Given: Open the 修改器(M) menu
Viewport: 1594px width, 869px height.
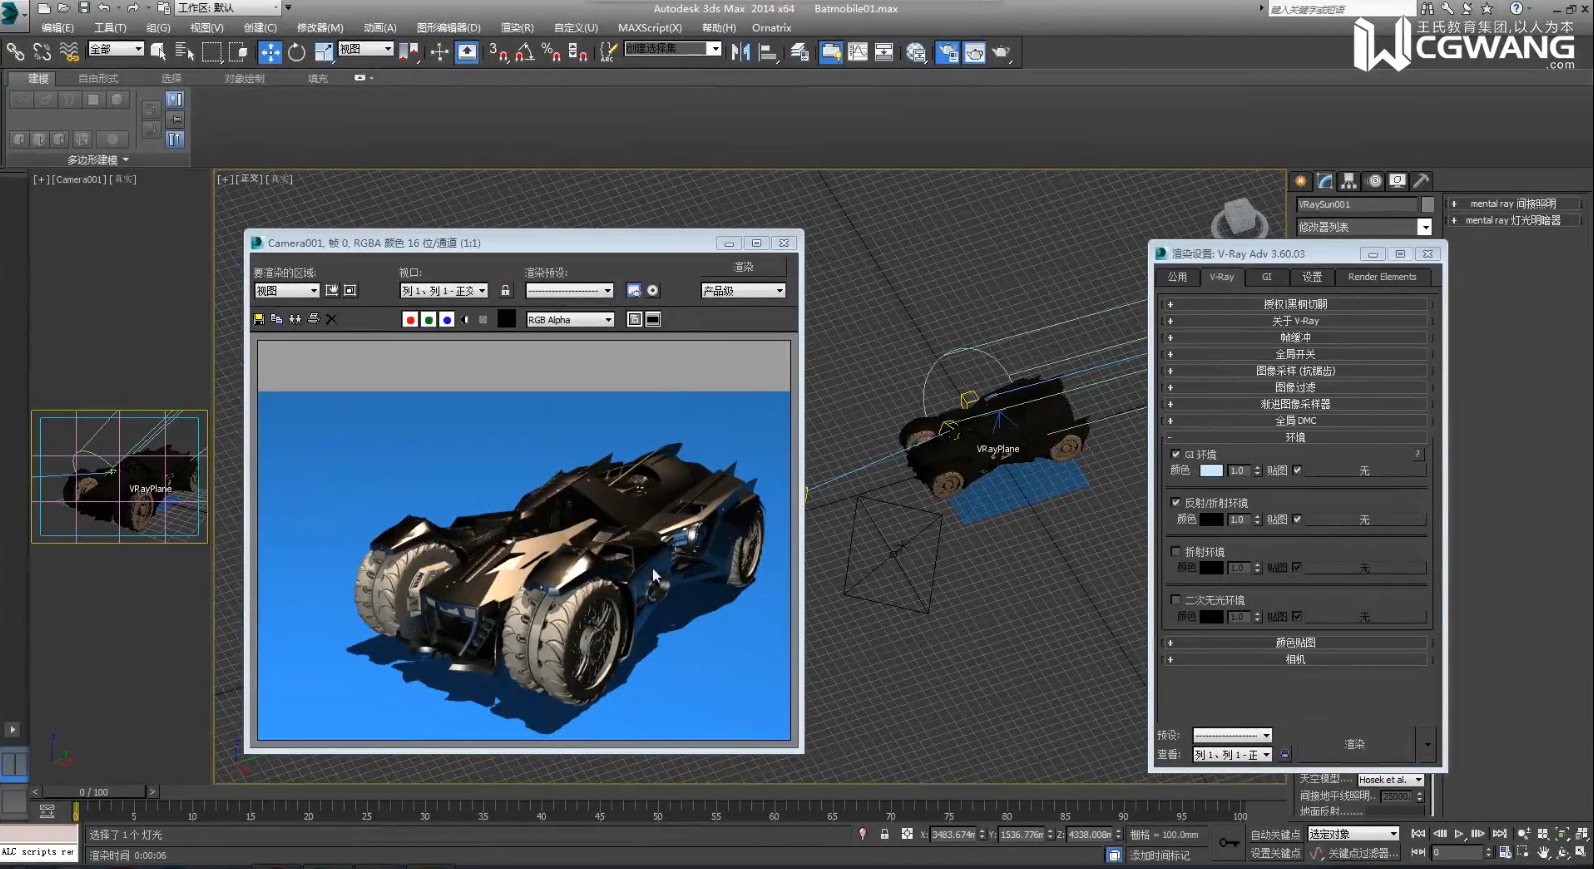Looking at the screenshot, I should coord(320,28).
